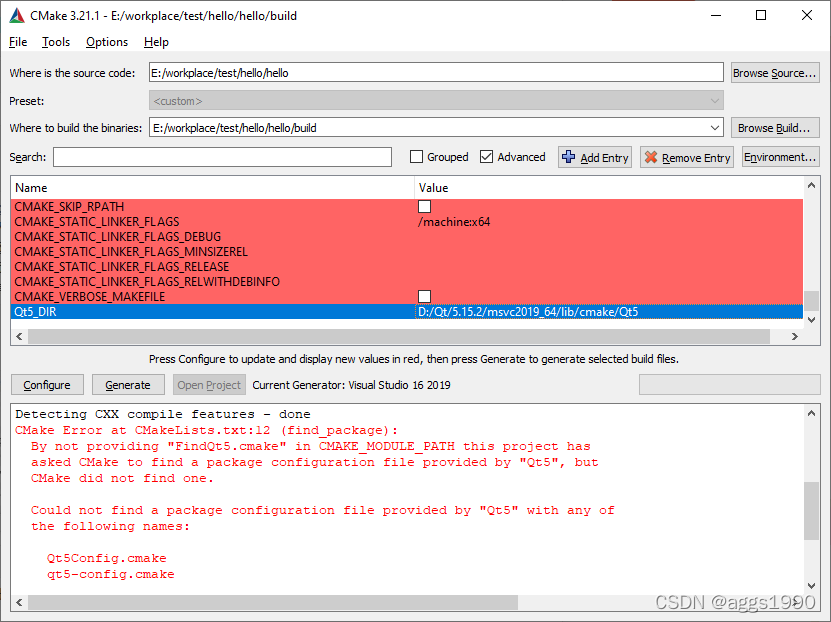The width and height of the screenshot is (831, 622).
Task: Toggle the Grouped checkbox
Action: pyautogui.click(x=417, y=157)
